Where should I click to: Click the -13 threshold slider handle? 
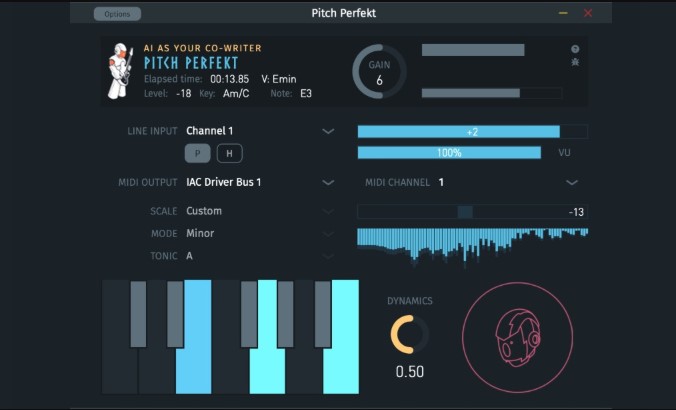[465, 212]
